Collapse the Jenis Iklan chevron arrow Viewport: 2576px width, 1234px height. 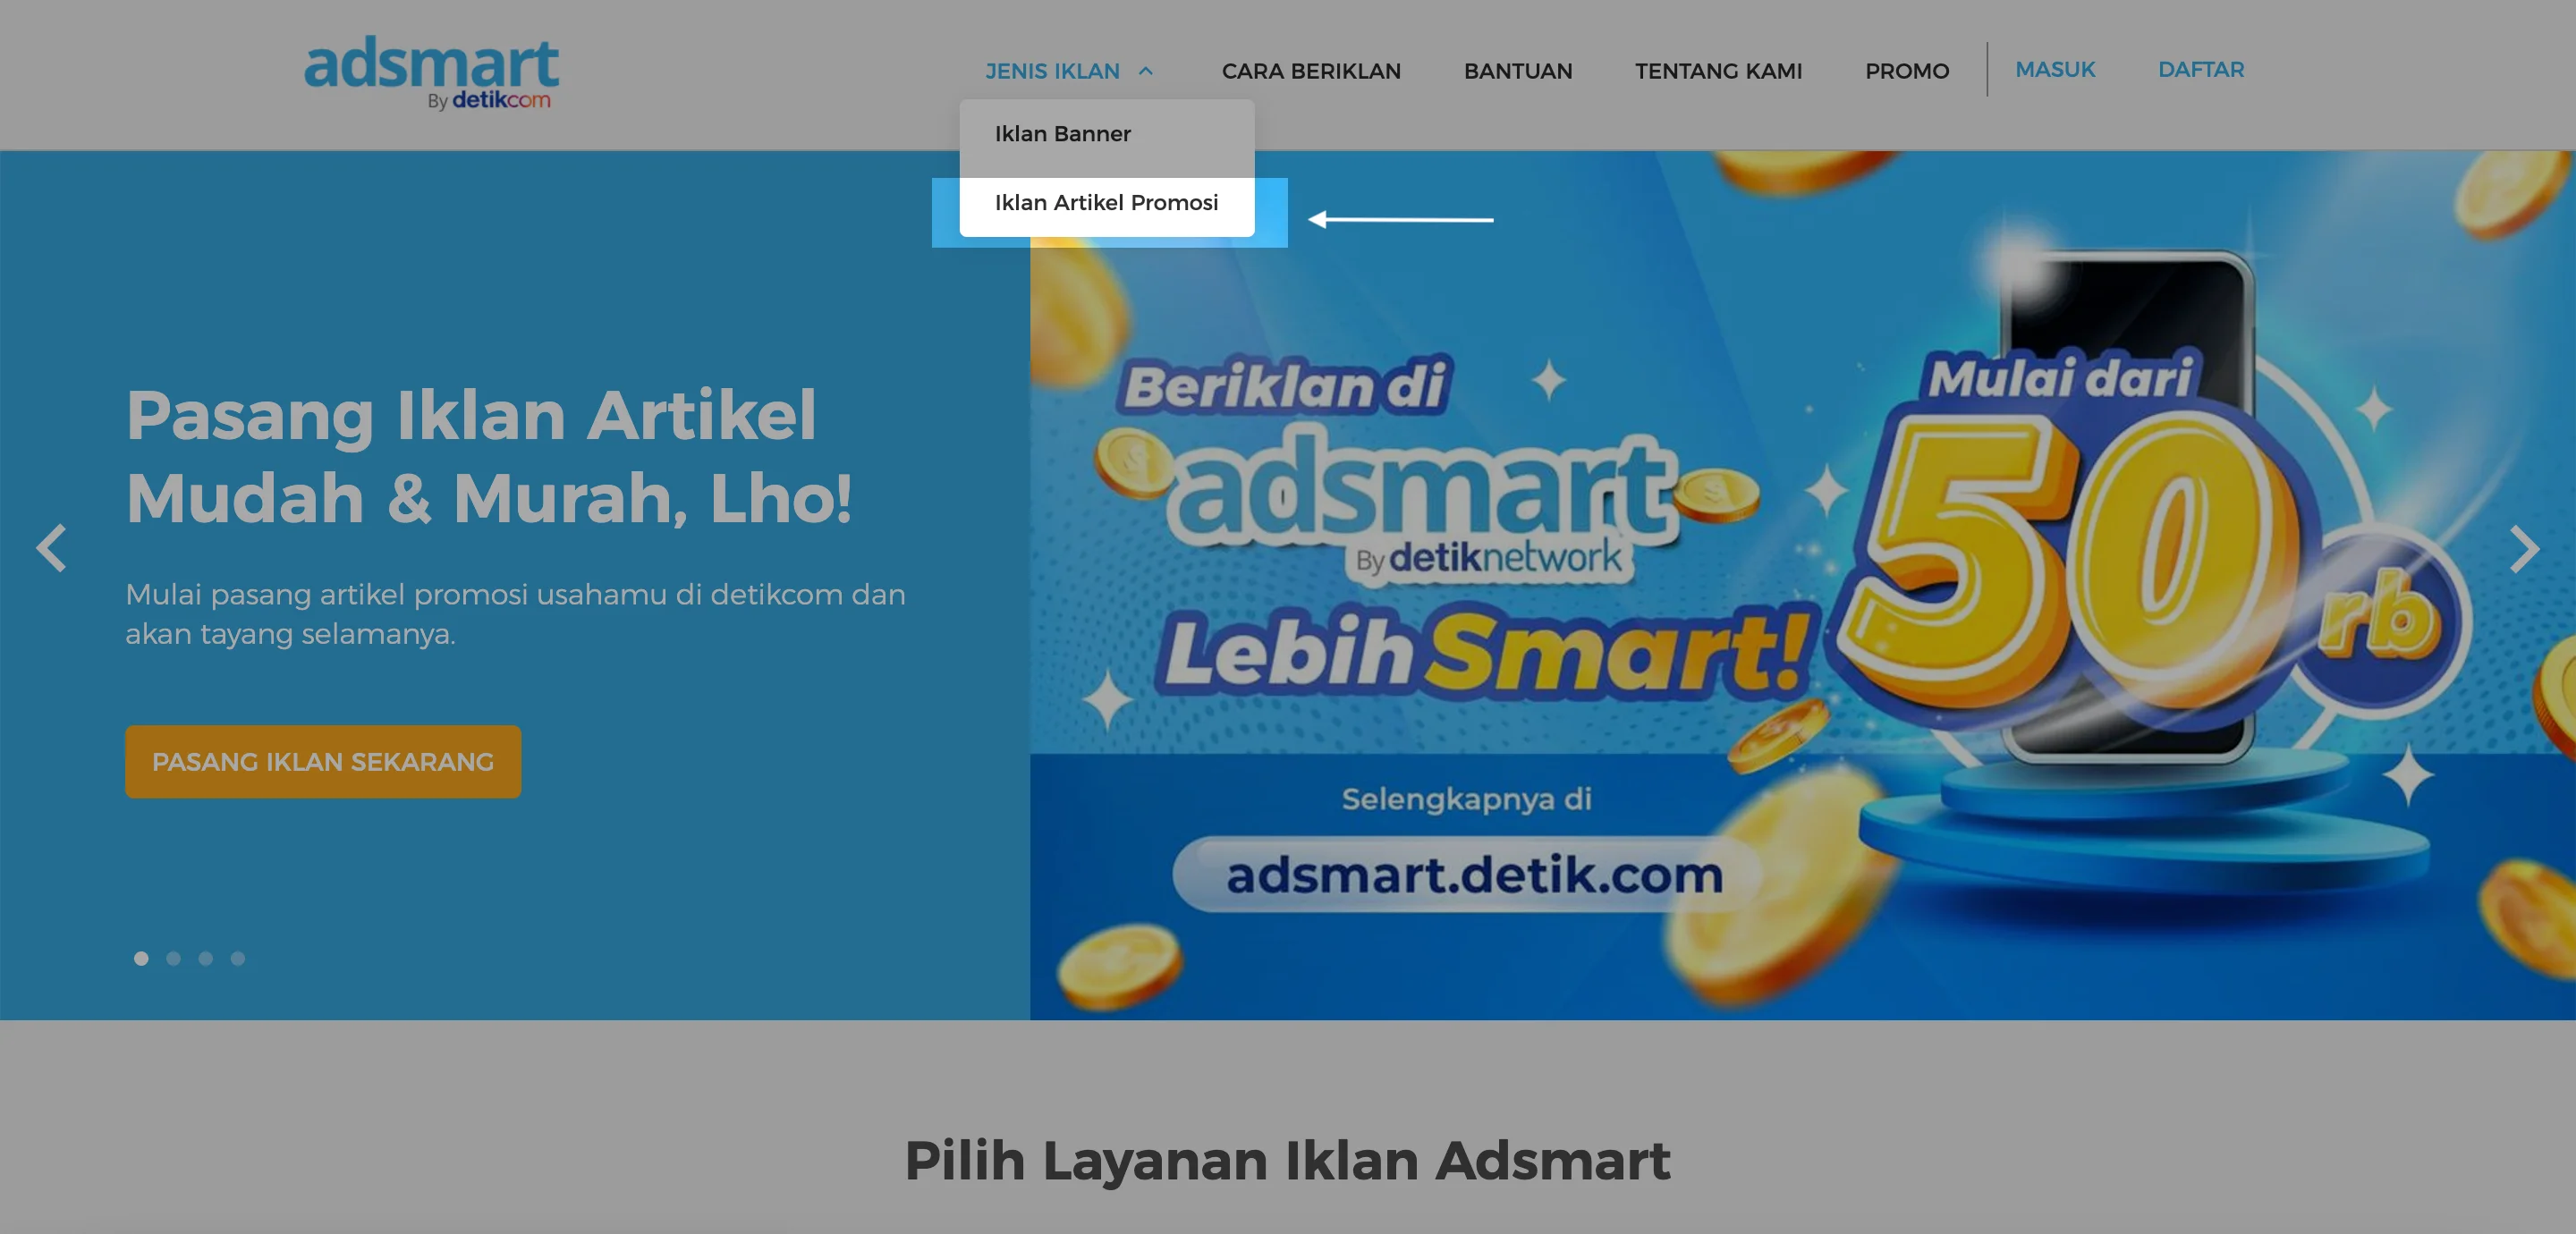click(1146, 71)
